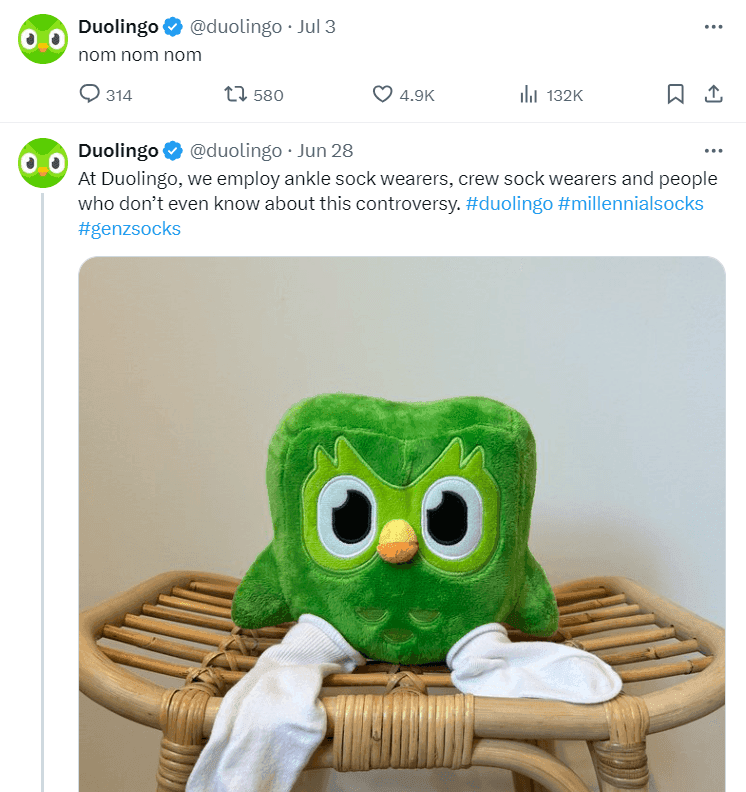Reply to the "nom nom nom" tweet
746x792 pixels.
pyautogui.click(x=90, y=95)
